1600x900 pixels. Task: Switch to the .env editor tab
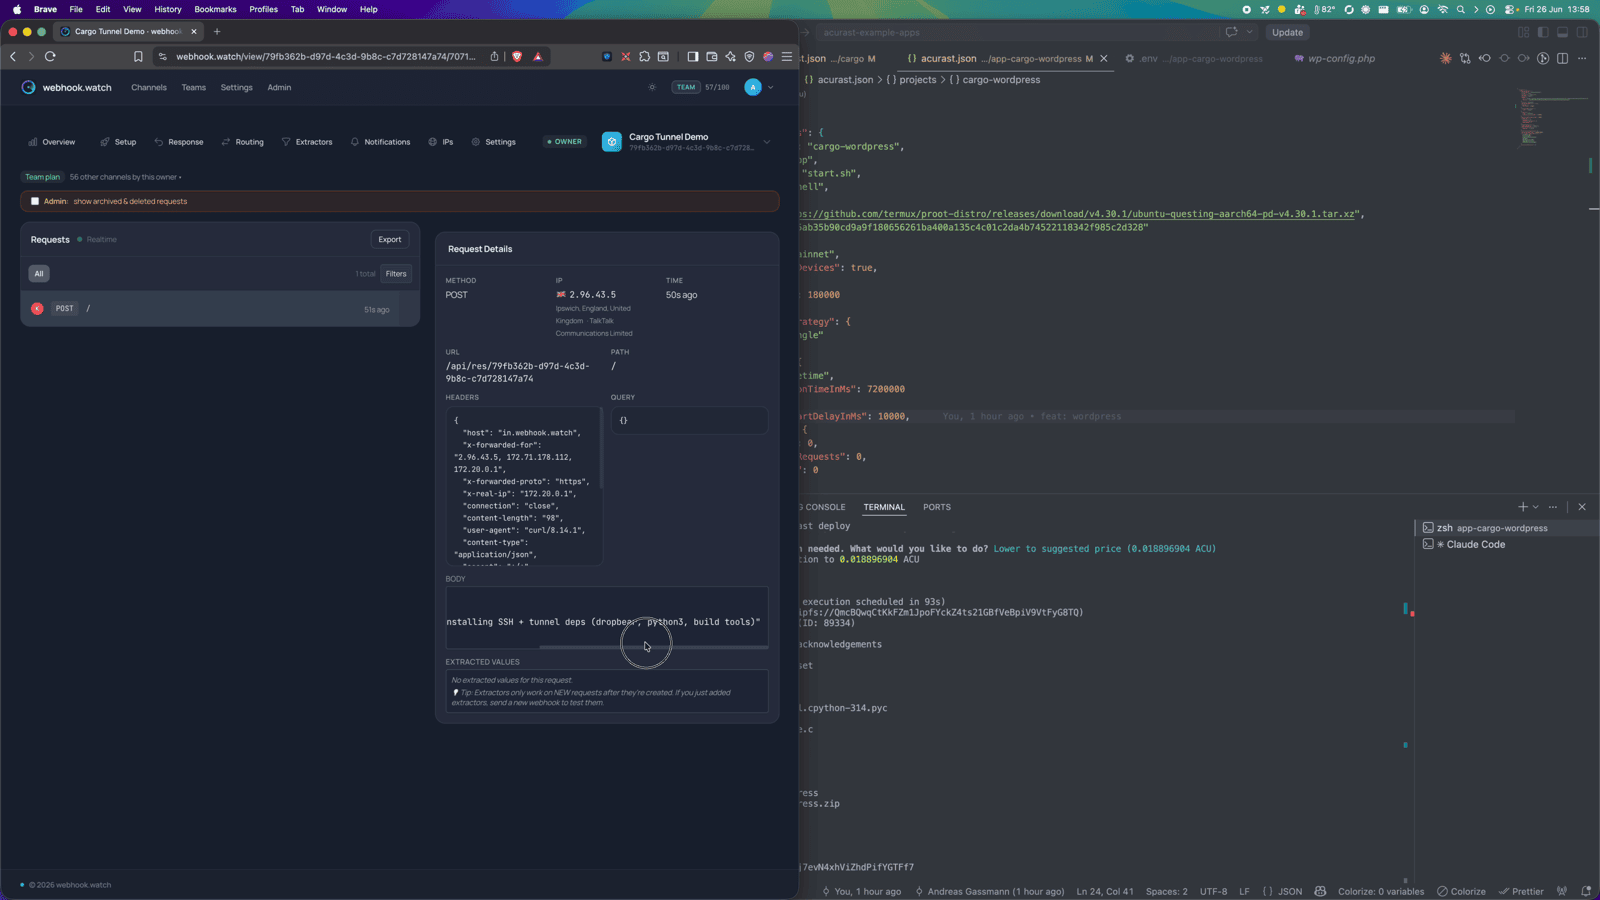(1194, 59)
